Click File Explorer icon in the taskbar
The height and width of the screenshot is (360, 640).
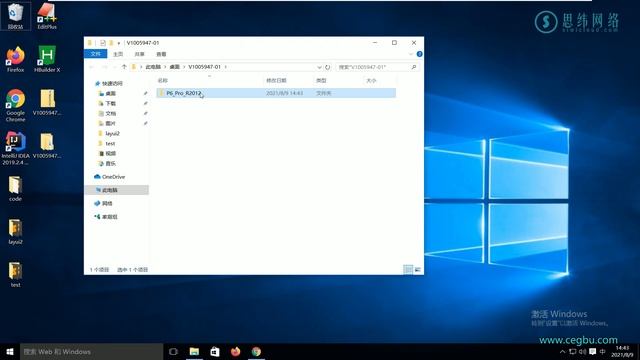point(194,351)
